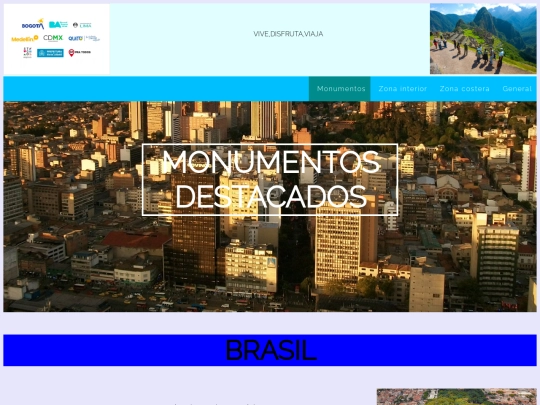Open the Machu Picchu header photo
The image size is (540, 405).
[483, 39]
